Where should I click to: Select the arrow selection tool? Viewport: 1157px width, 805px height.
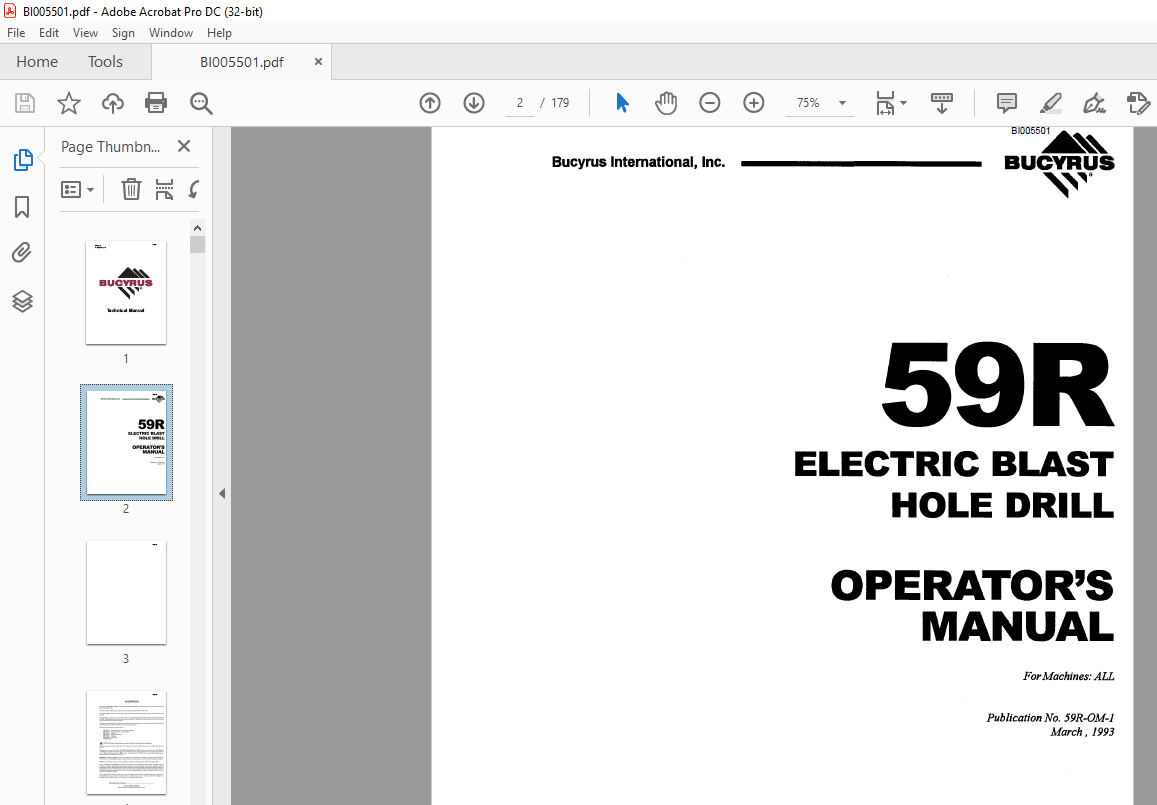[622, 103]
